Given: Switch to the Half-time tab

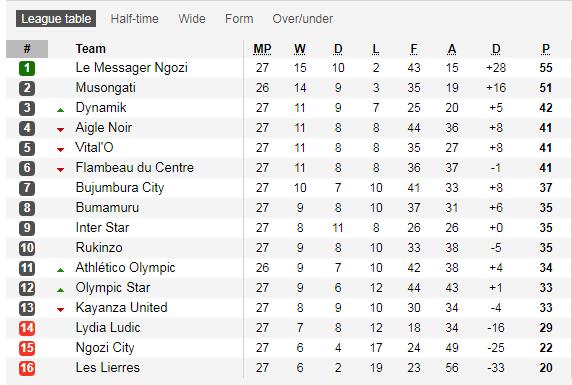Looking at the screenshot, I should [x=135, y=19].
